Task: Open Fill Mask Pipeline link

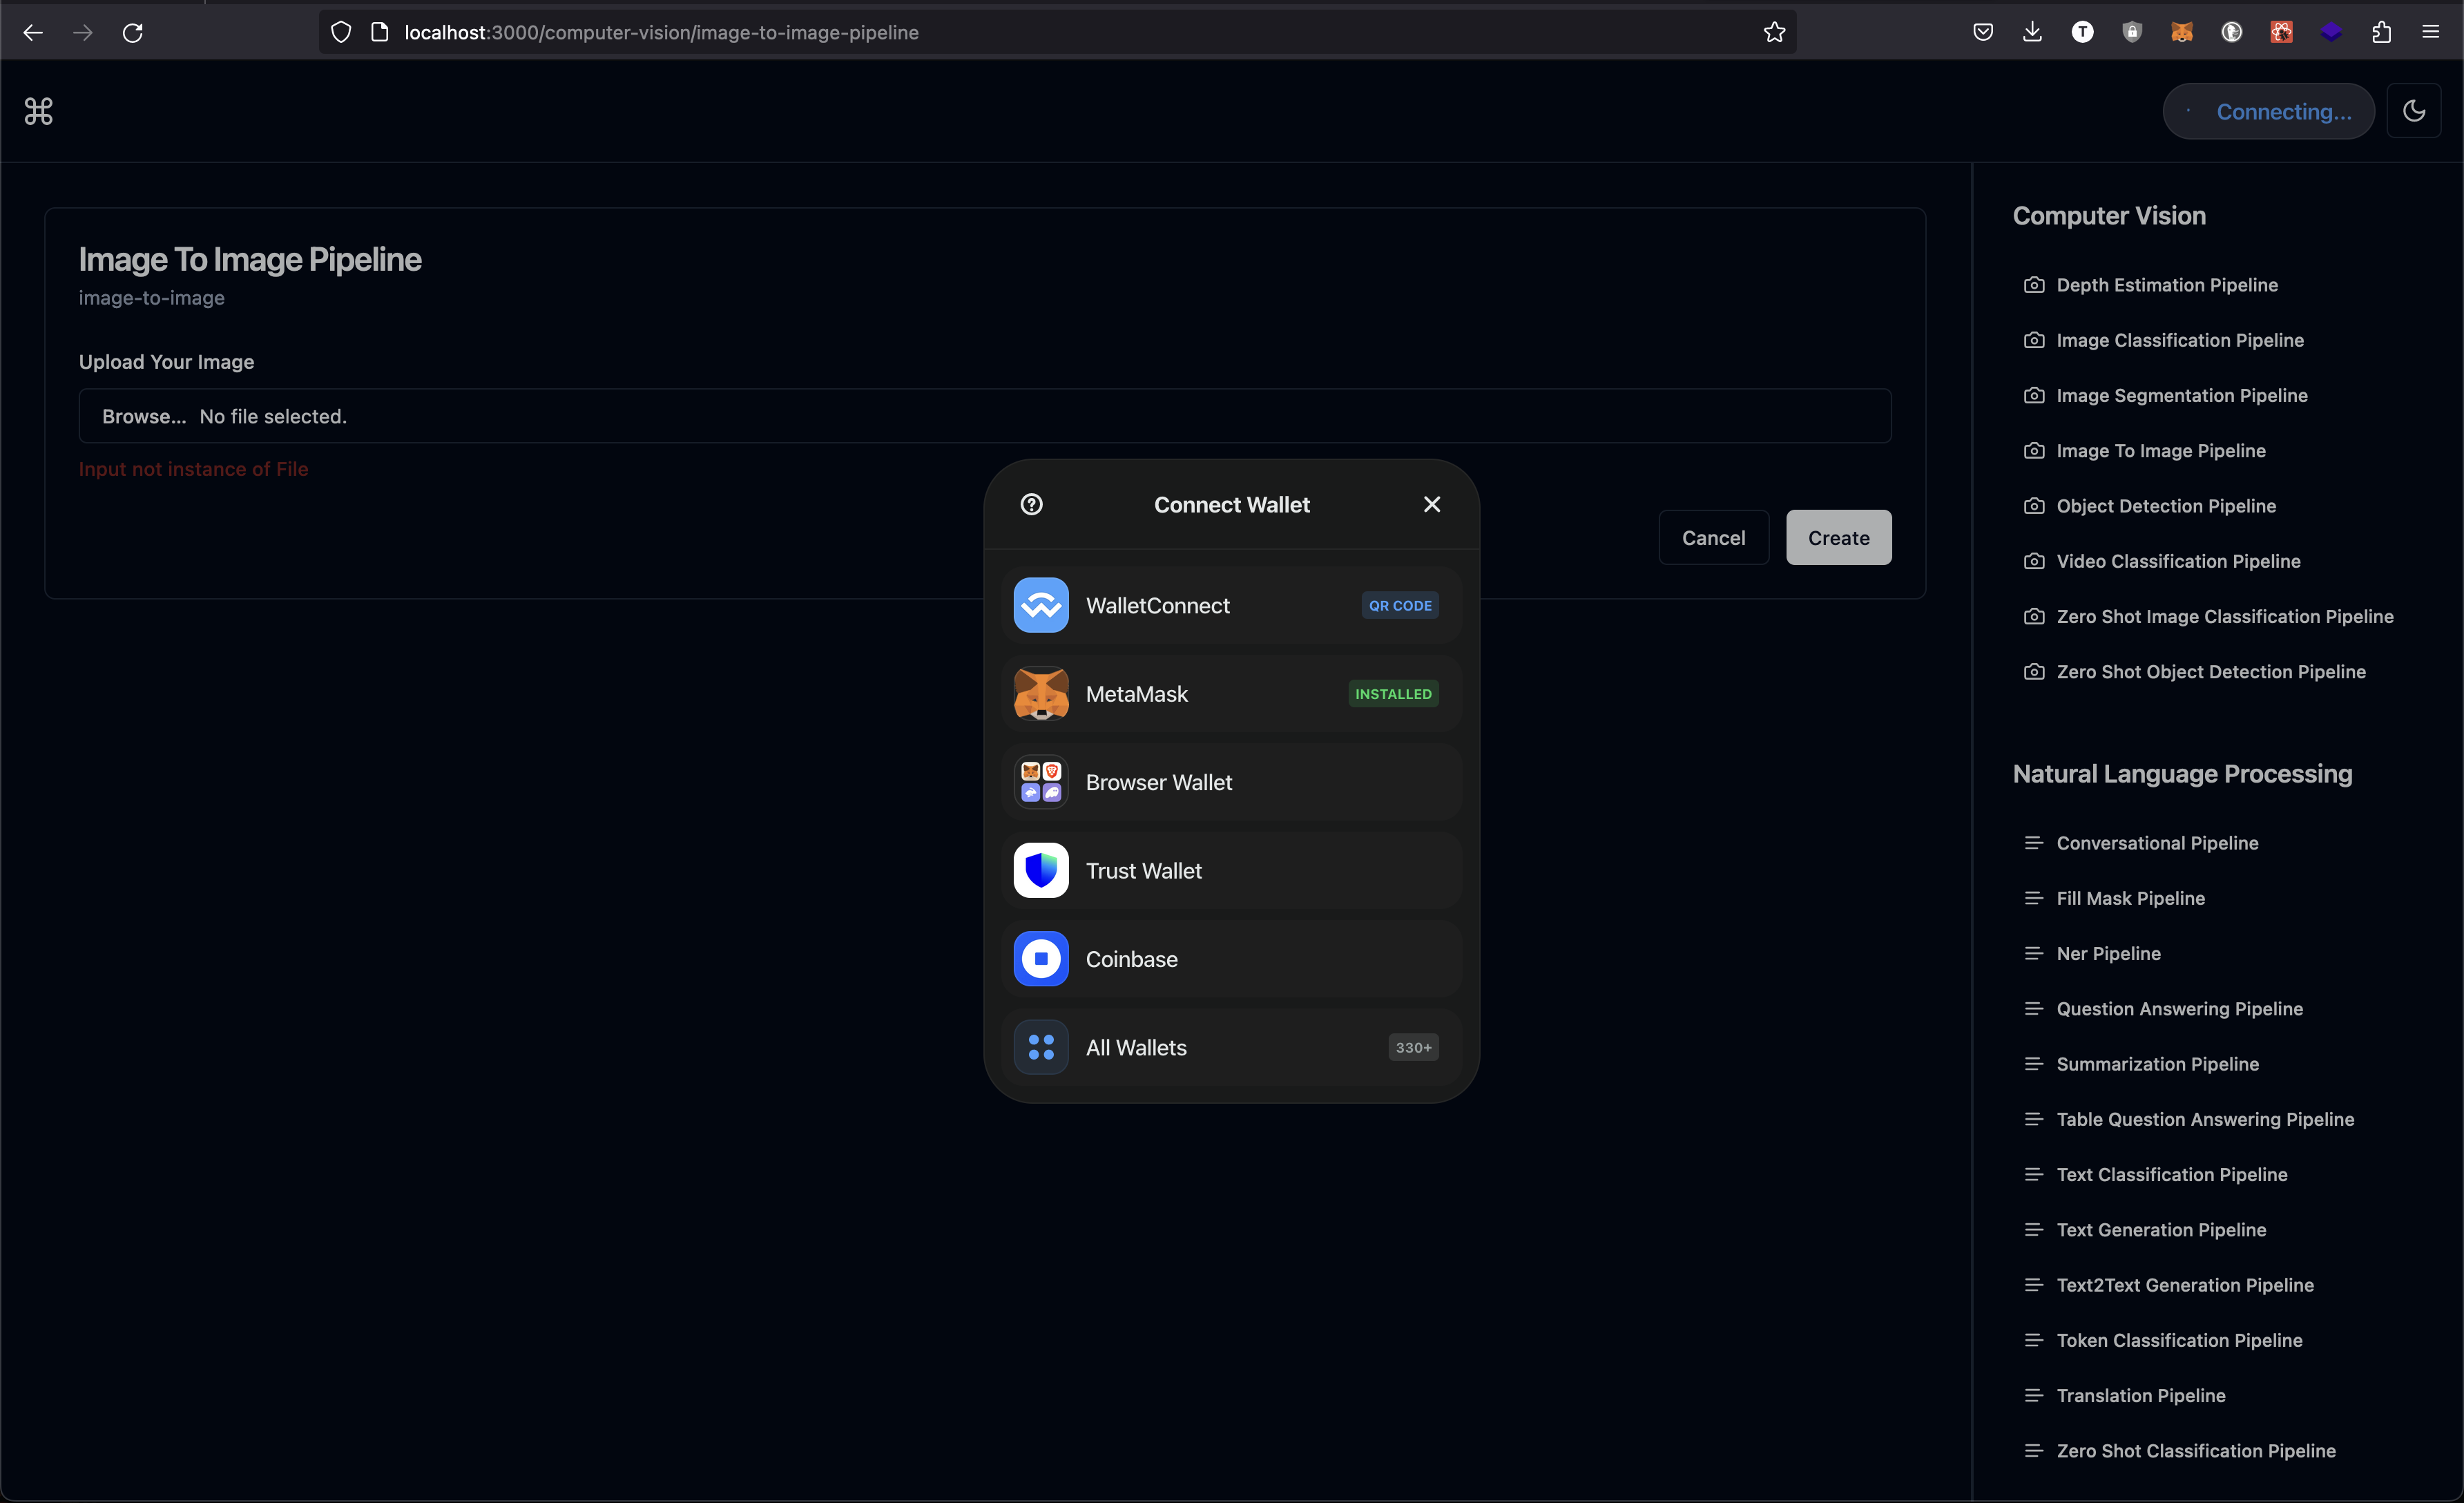Action: (x=2130, y=898)
